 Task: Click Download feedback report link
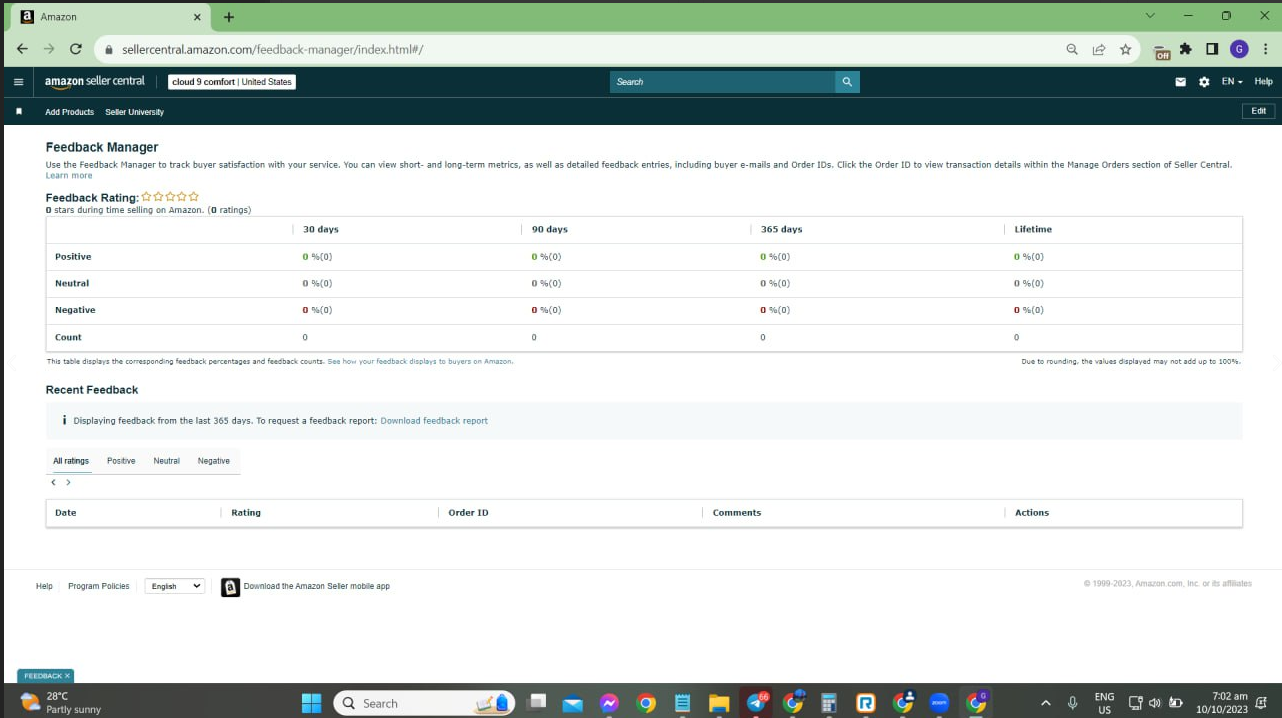coord(434,421)
